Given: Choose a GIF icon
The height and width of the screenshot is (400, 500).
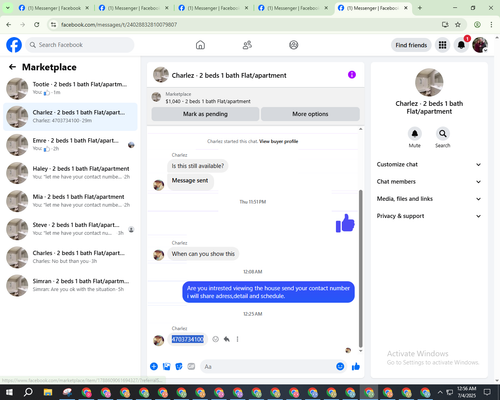Looking at the screenshot, I should (x=191, y=367).
